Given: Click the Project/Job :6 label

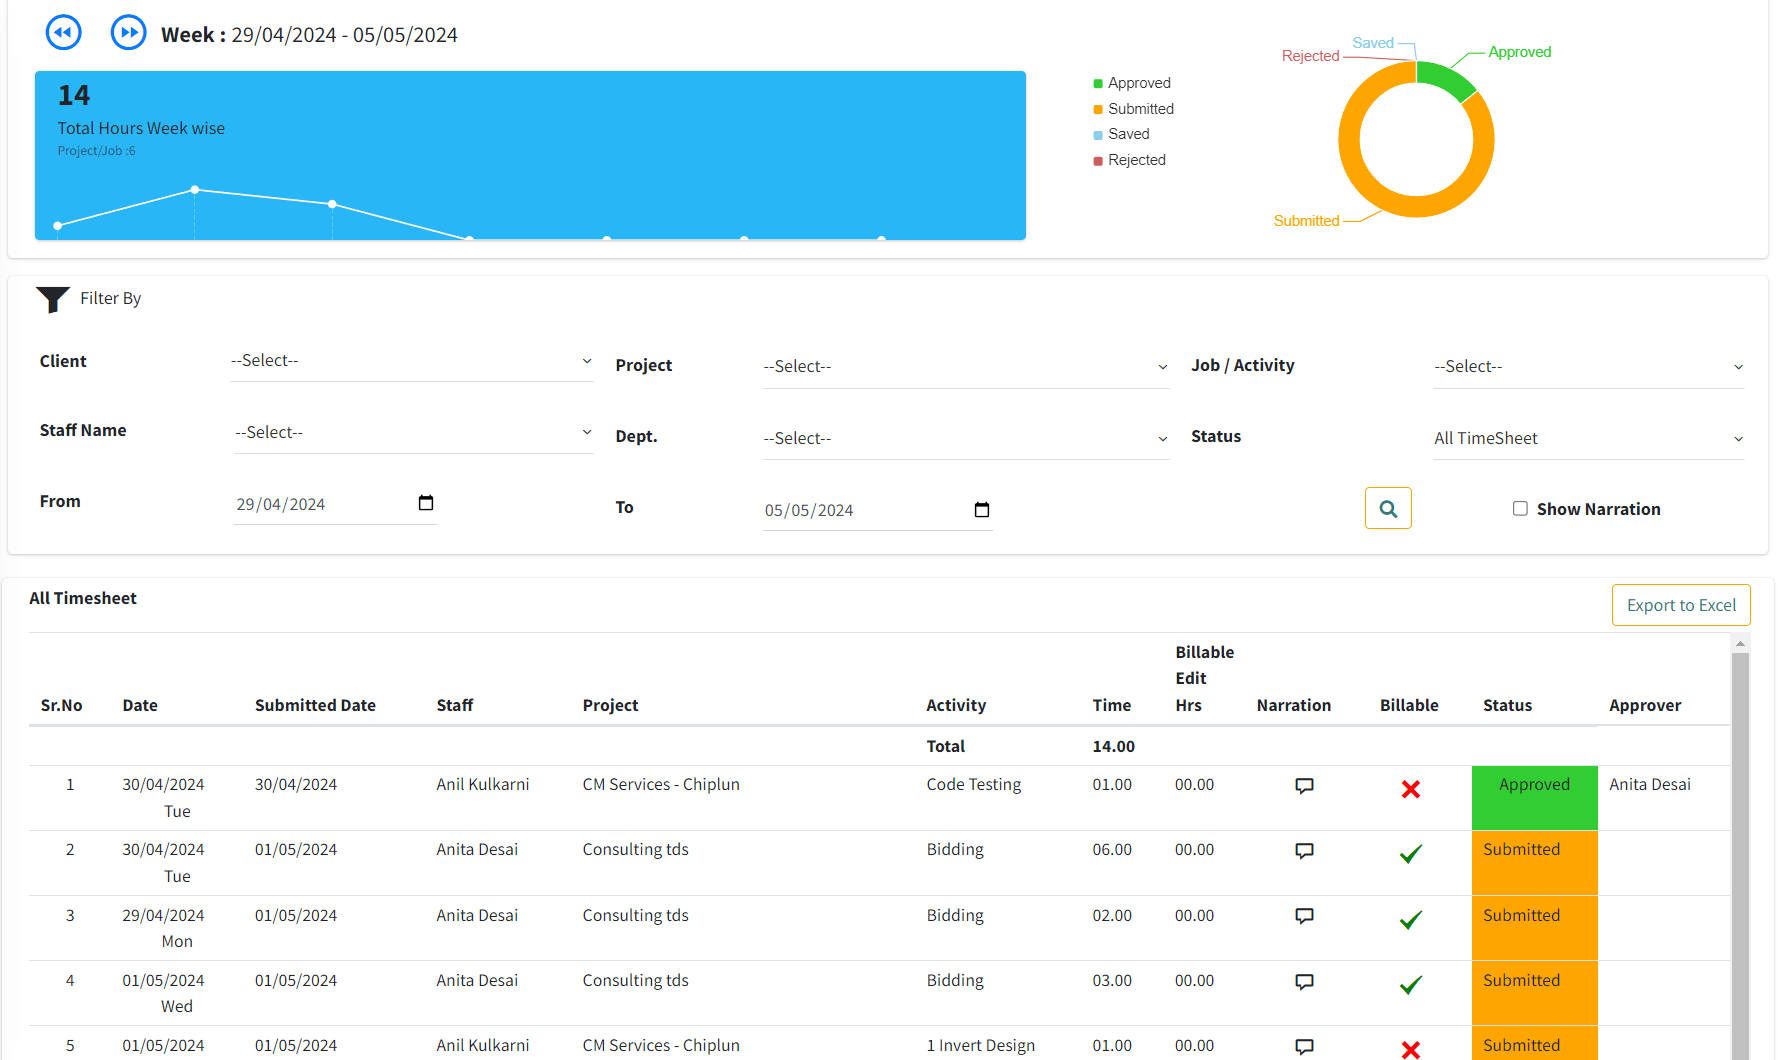Looking at the screenshot, I should pos(96,151).
